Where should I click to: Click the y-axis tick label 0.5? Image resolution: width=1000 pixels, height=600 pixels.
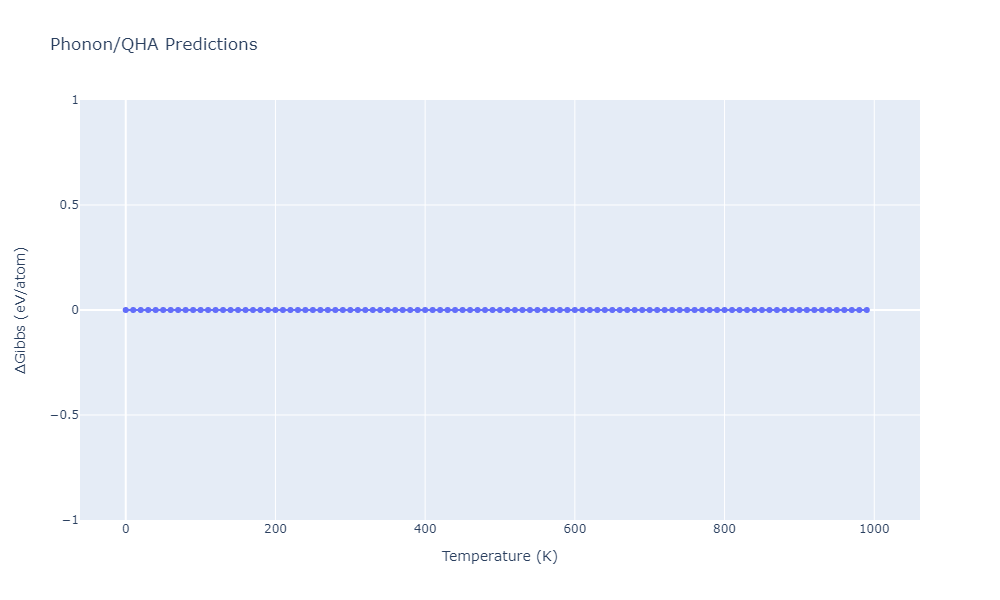point(69,205)
